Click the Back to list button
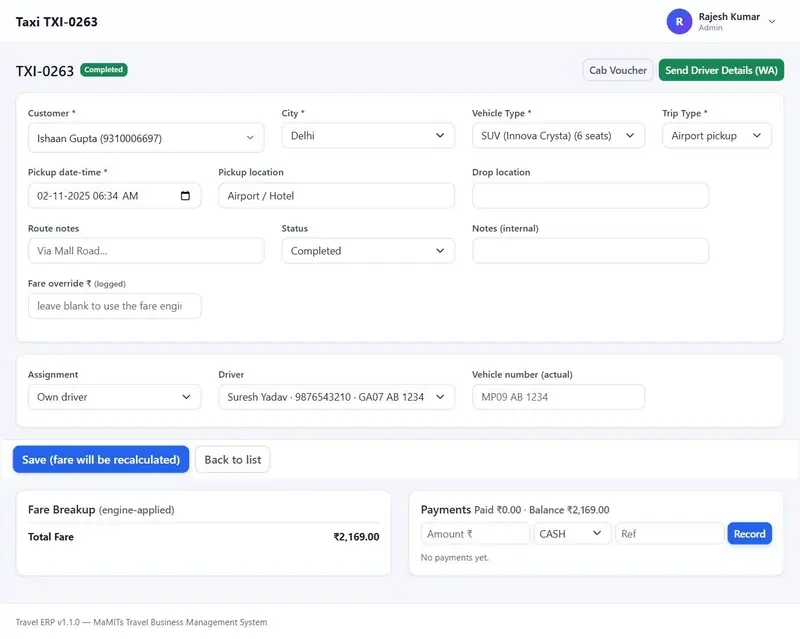This screenshot has height=639, width=800. tap(232, 459)
